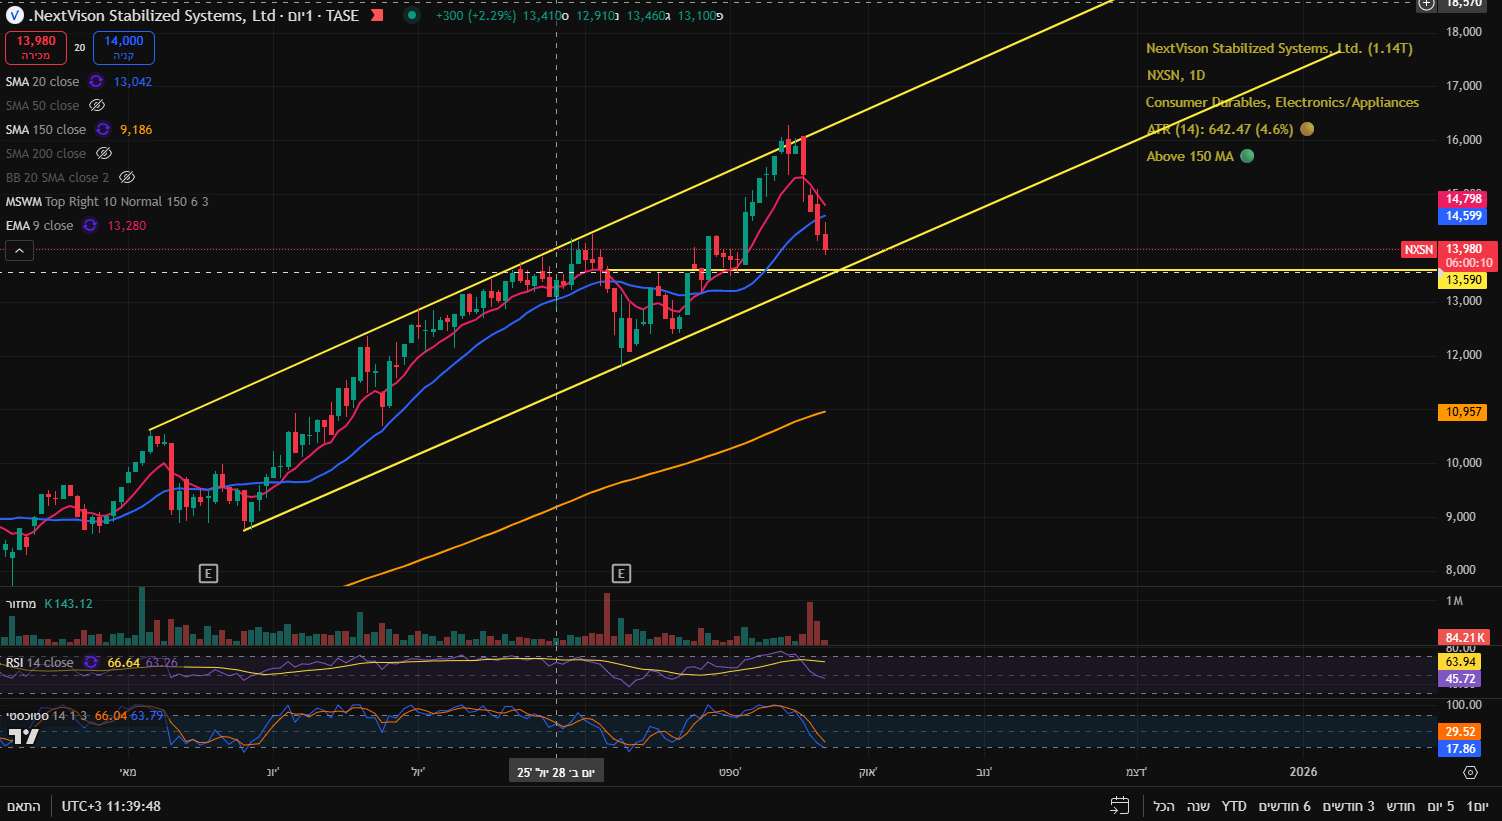Select the 5 יום date range

1440,806
